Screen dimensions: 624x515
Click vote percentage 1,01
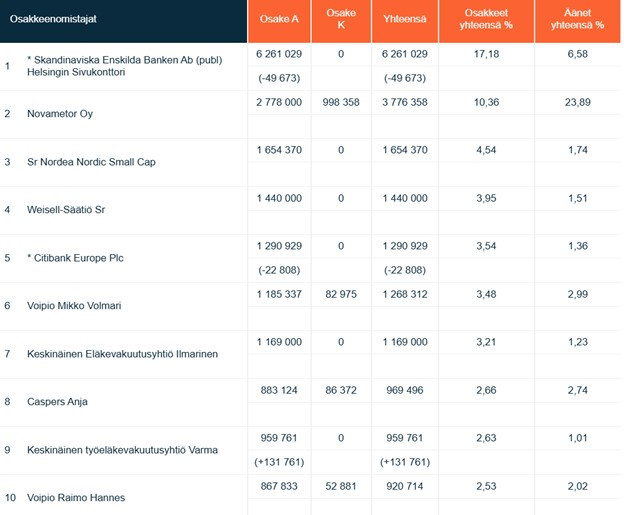coord(577,438)
